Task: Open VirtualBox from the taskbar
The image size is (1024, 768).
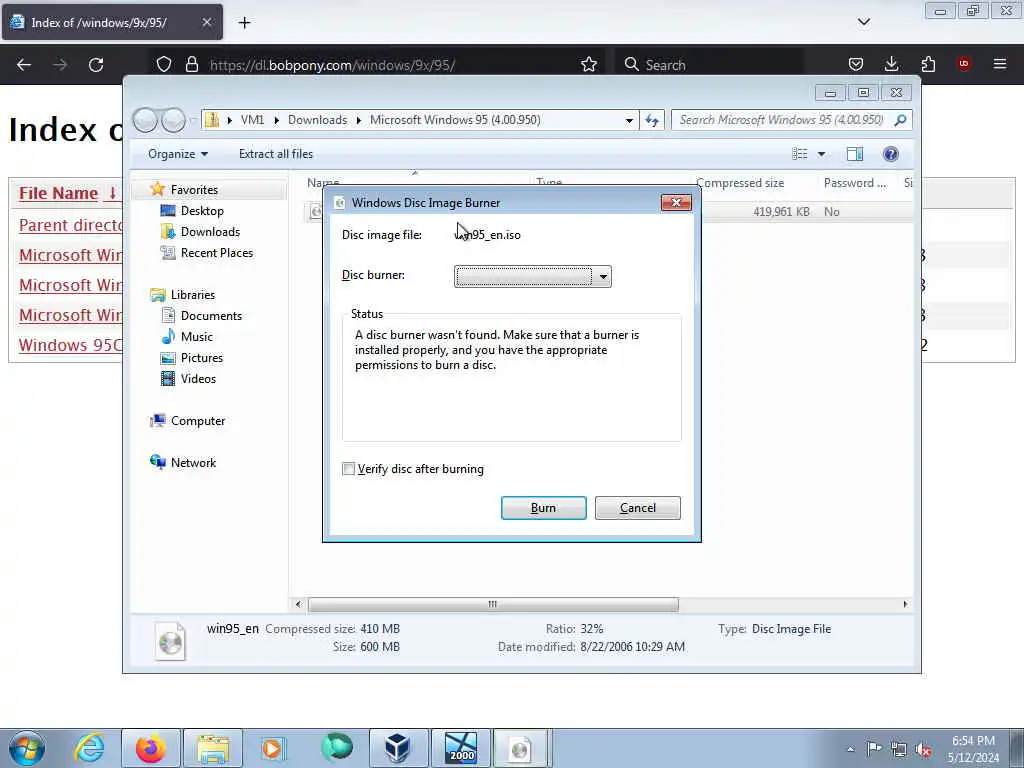Action: tap(398, 748)
